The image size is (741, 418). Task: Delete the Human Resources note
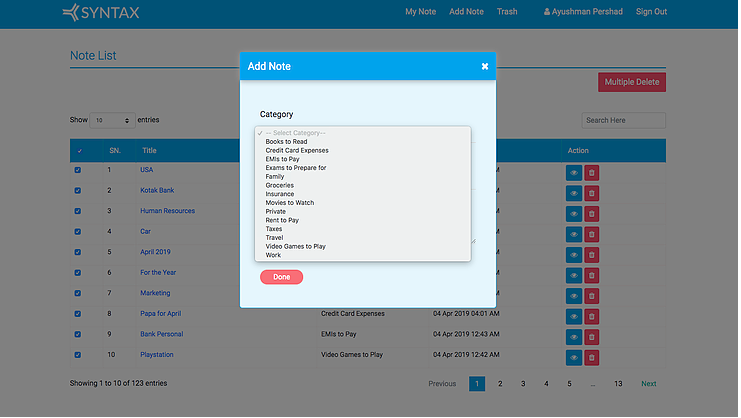pos(591,214)
